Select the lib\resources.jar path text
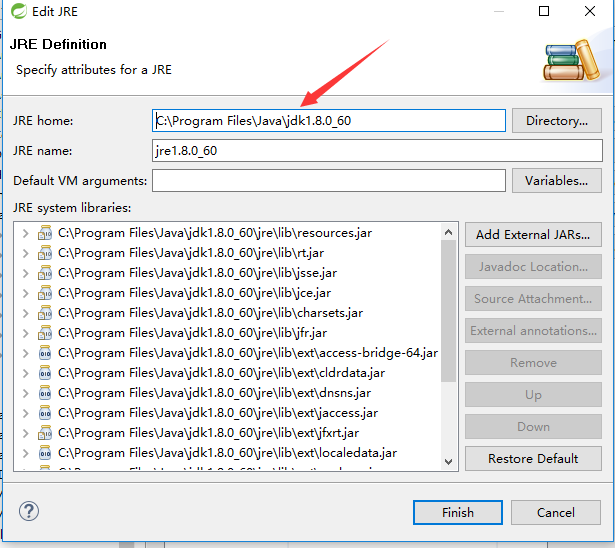This screenshot has height=548, width=615. pyautogui.click(x=215, y=233)
